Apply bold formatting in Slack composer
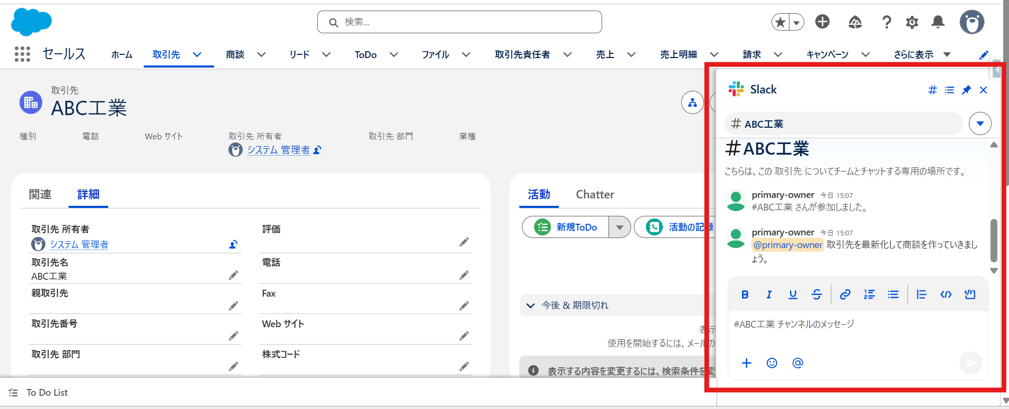 coord(745,295)
